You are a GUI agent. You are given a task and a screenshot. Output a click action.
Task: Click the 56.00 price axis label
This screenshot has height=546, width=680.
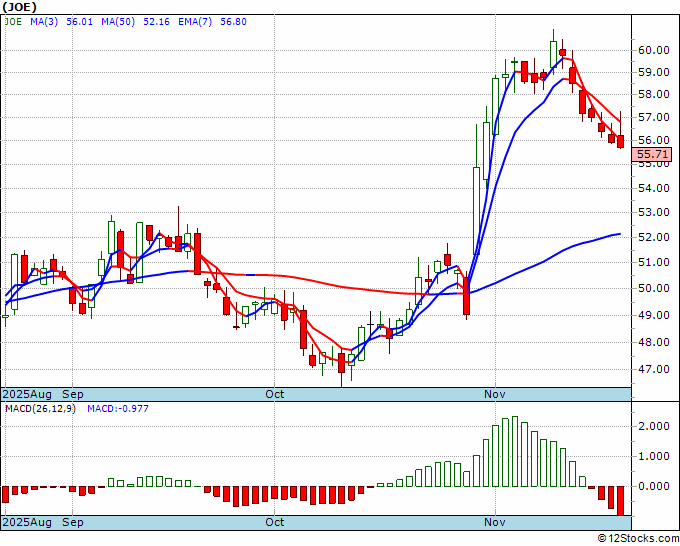654,140
